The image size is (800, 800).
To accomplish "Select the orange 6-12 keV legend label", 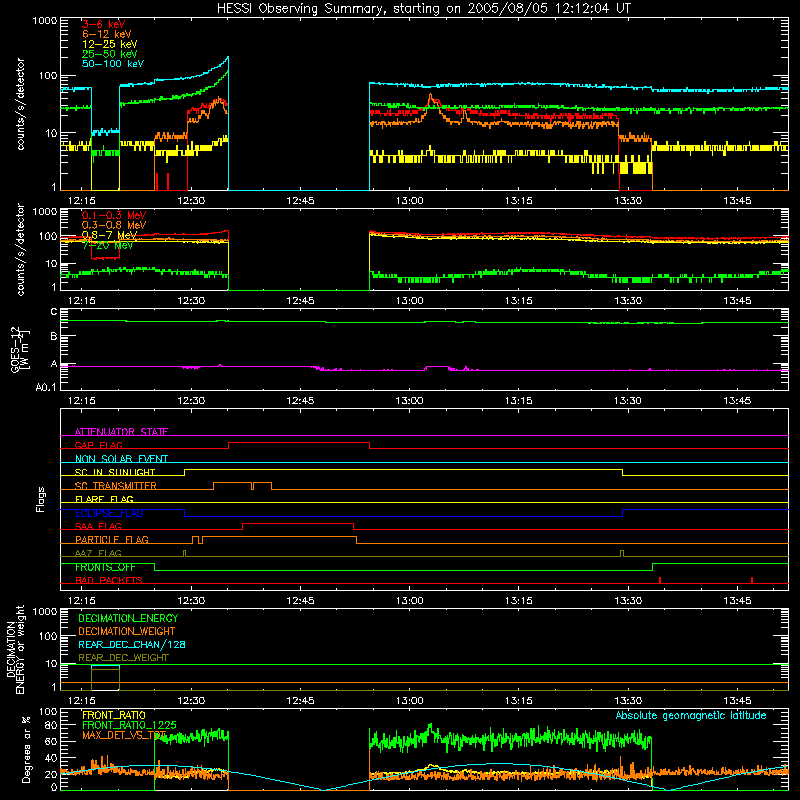I will 107,34.
